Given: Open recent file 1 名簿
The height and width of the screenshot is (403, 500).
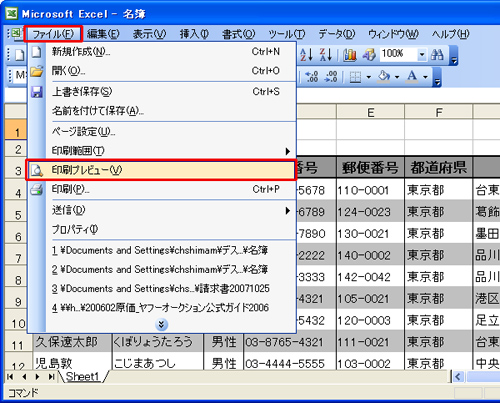Looking at the screenshot, I should (x=162, y=250).
